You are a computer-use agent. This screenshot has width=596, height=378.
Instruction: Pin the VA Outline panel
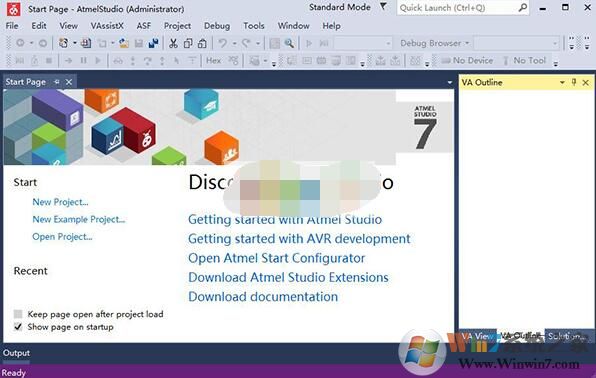click(x=574, y=82)
